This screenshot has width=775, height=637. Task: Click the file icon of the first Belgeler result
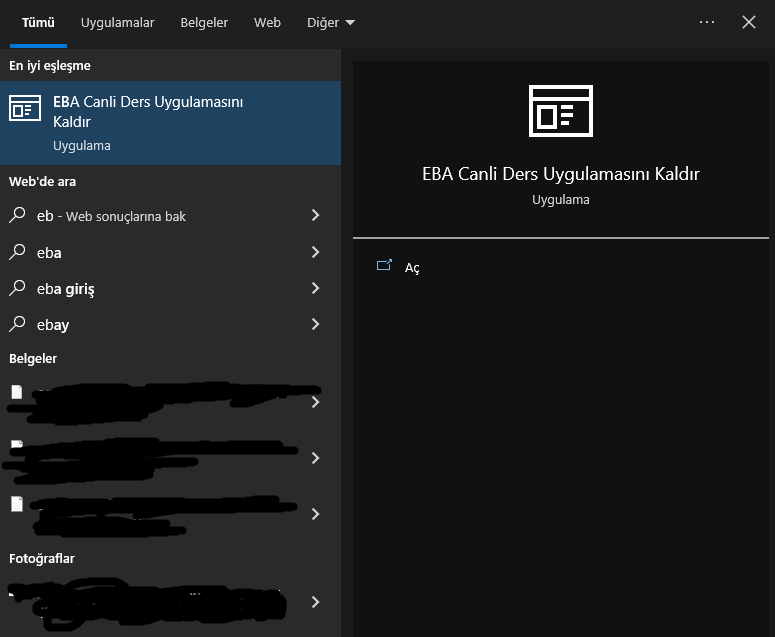[17, 392]
